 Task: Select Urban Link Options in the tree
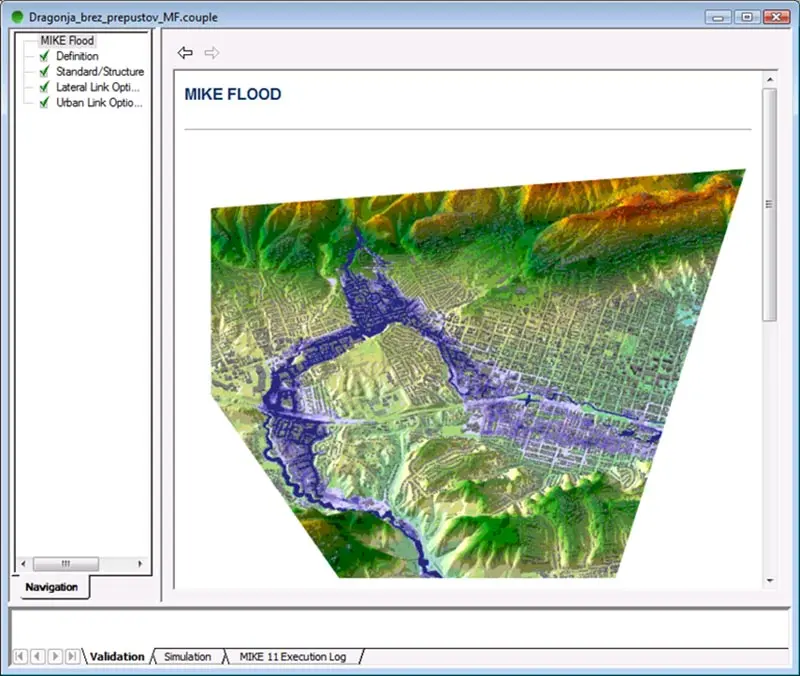click(99, 103)
